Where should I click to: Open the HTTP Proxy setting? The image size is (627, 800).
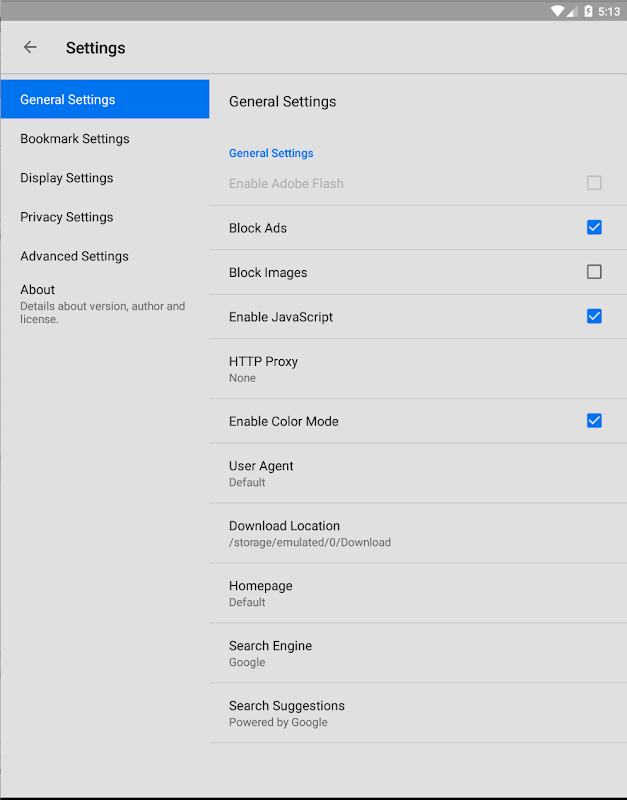point(417,369)
